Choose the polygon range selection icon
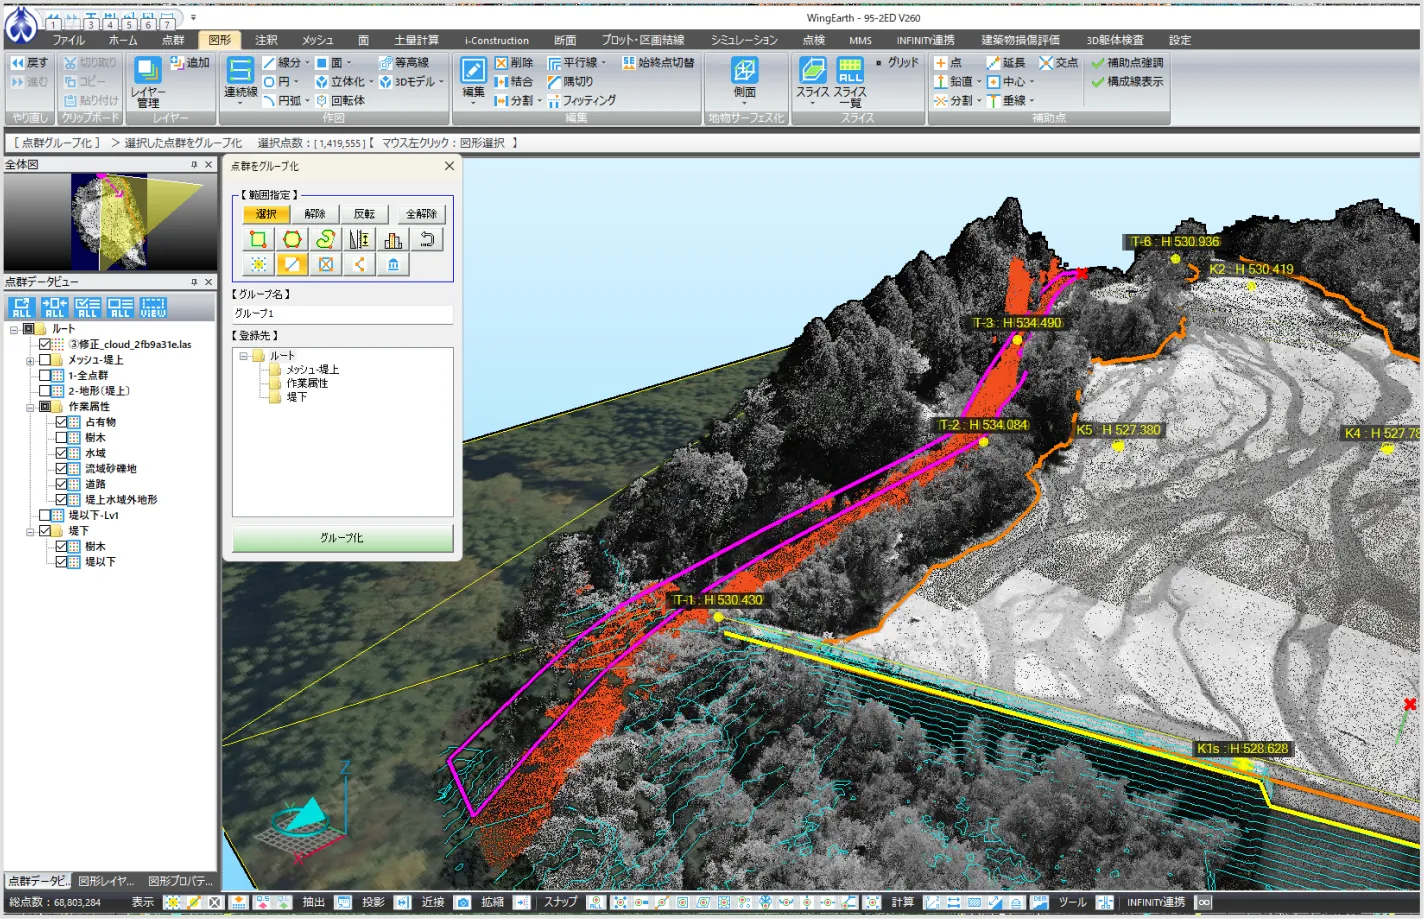Screen dimensions: 1424x919 click(x=292, y=239)
